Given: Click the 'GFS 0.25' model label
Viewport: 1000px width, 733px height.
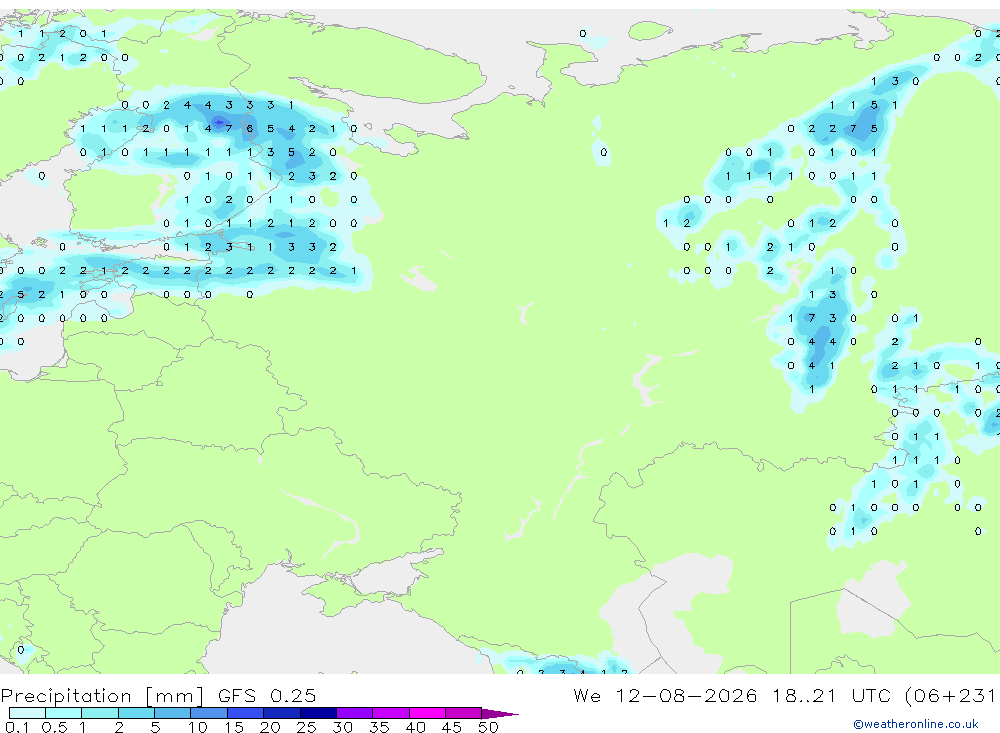Looking at the screenshot, I should click(267, 695).
